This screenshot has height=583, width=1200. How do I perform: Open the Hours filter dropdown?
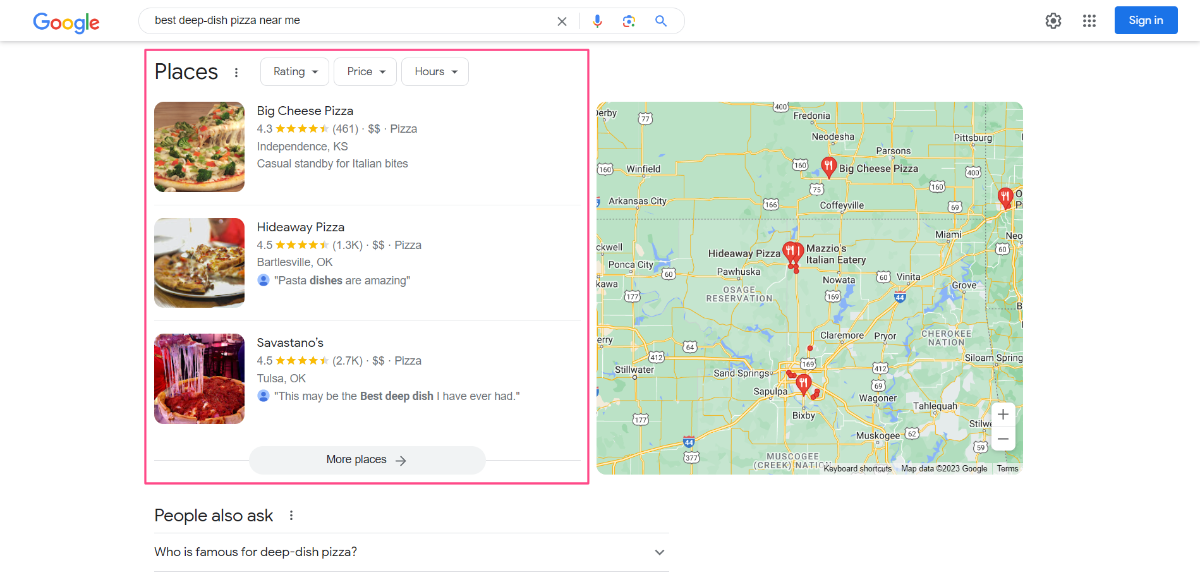[435, 72]
